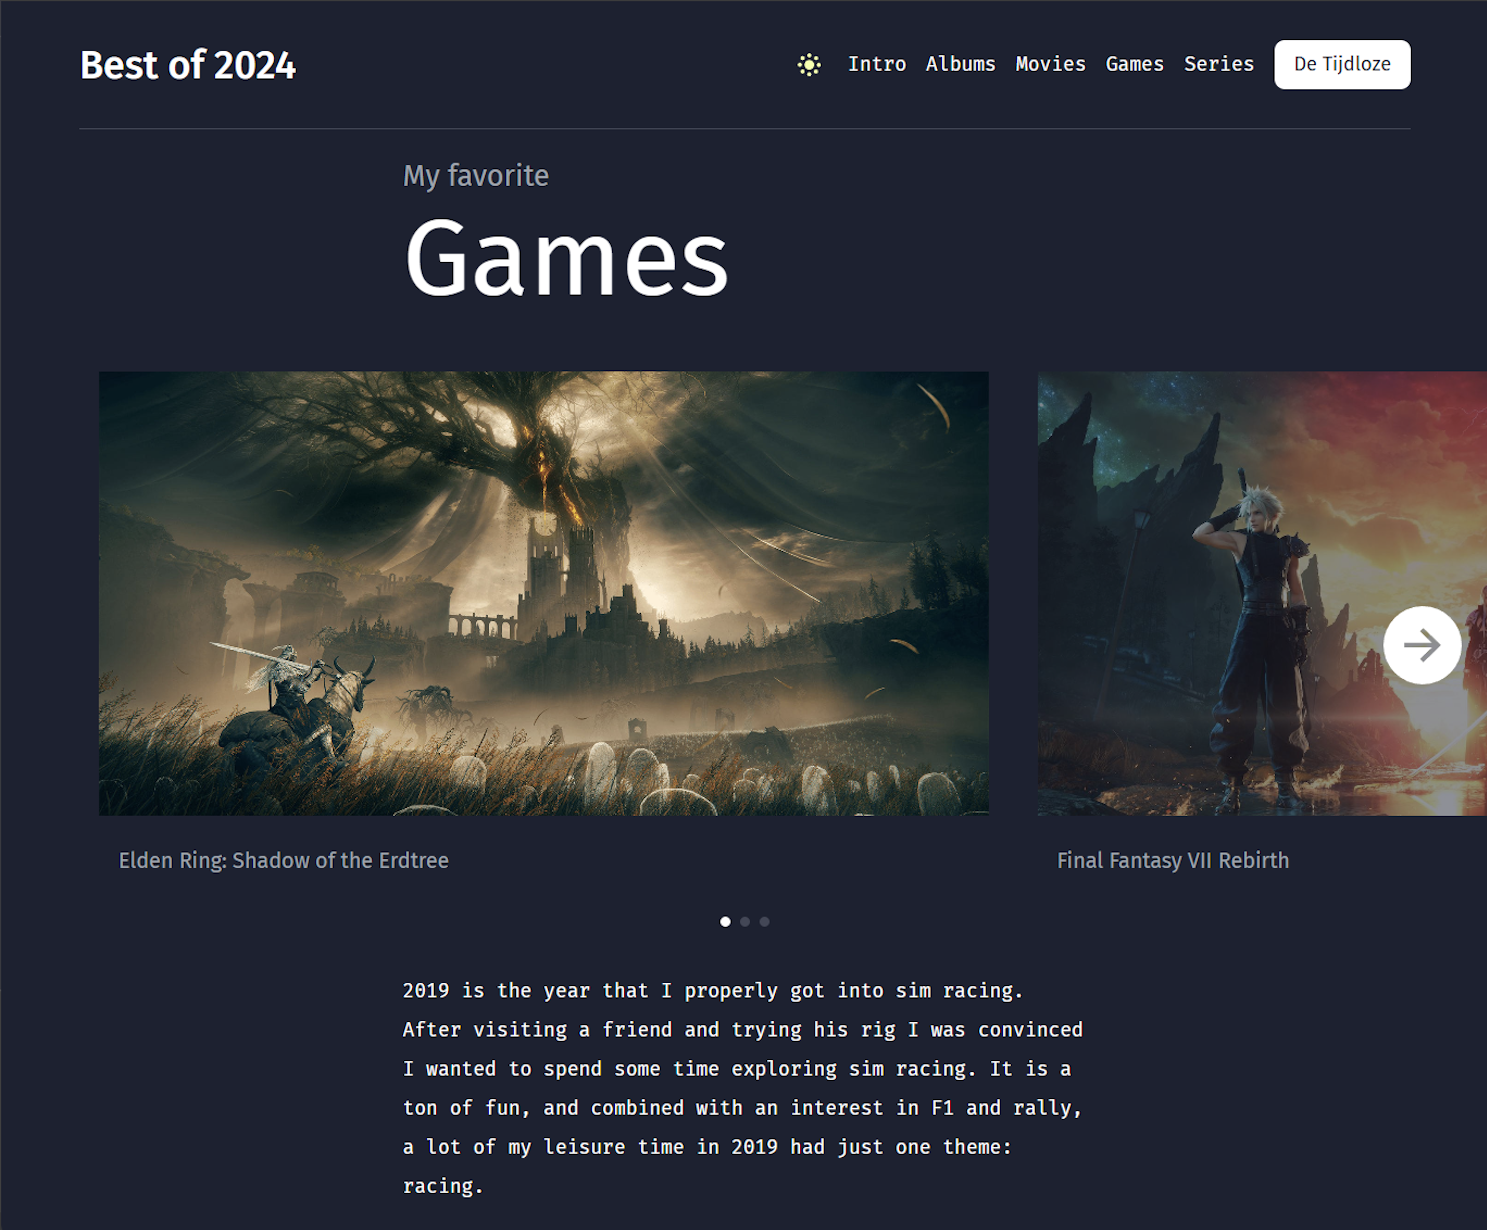The height and width of the screenshot is (1230, 1487).
Task: Go to the Movies section
Action: [1050, 64]
